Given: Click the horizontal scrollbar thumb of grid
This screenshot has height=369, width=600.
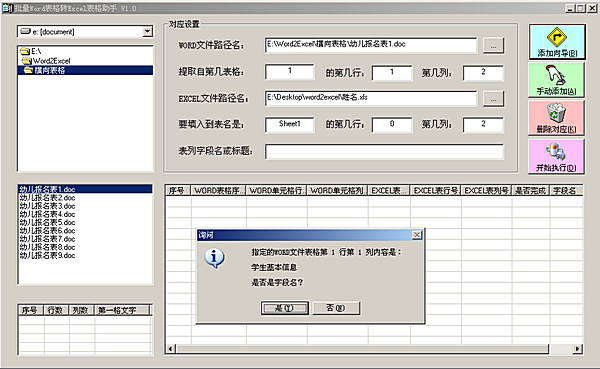Looking at the screenshot, I should [x=362, y=349].
